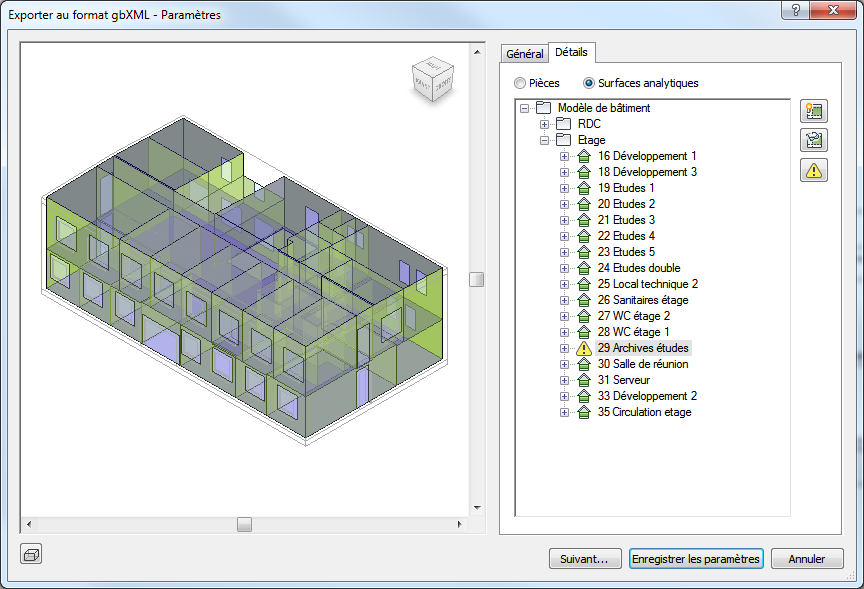
Task: Click the help question mark button
Action: (x=796, y=10)
